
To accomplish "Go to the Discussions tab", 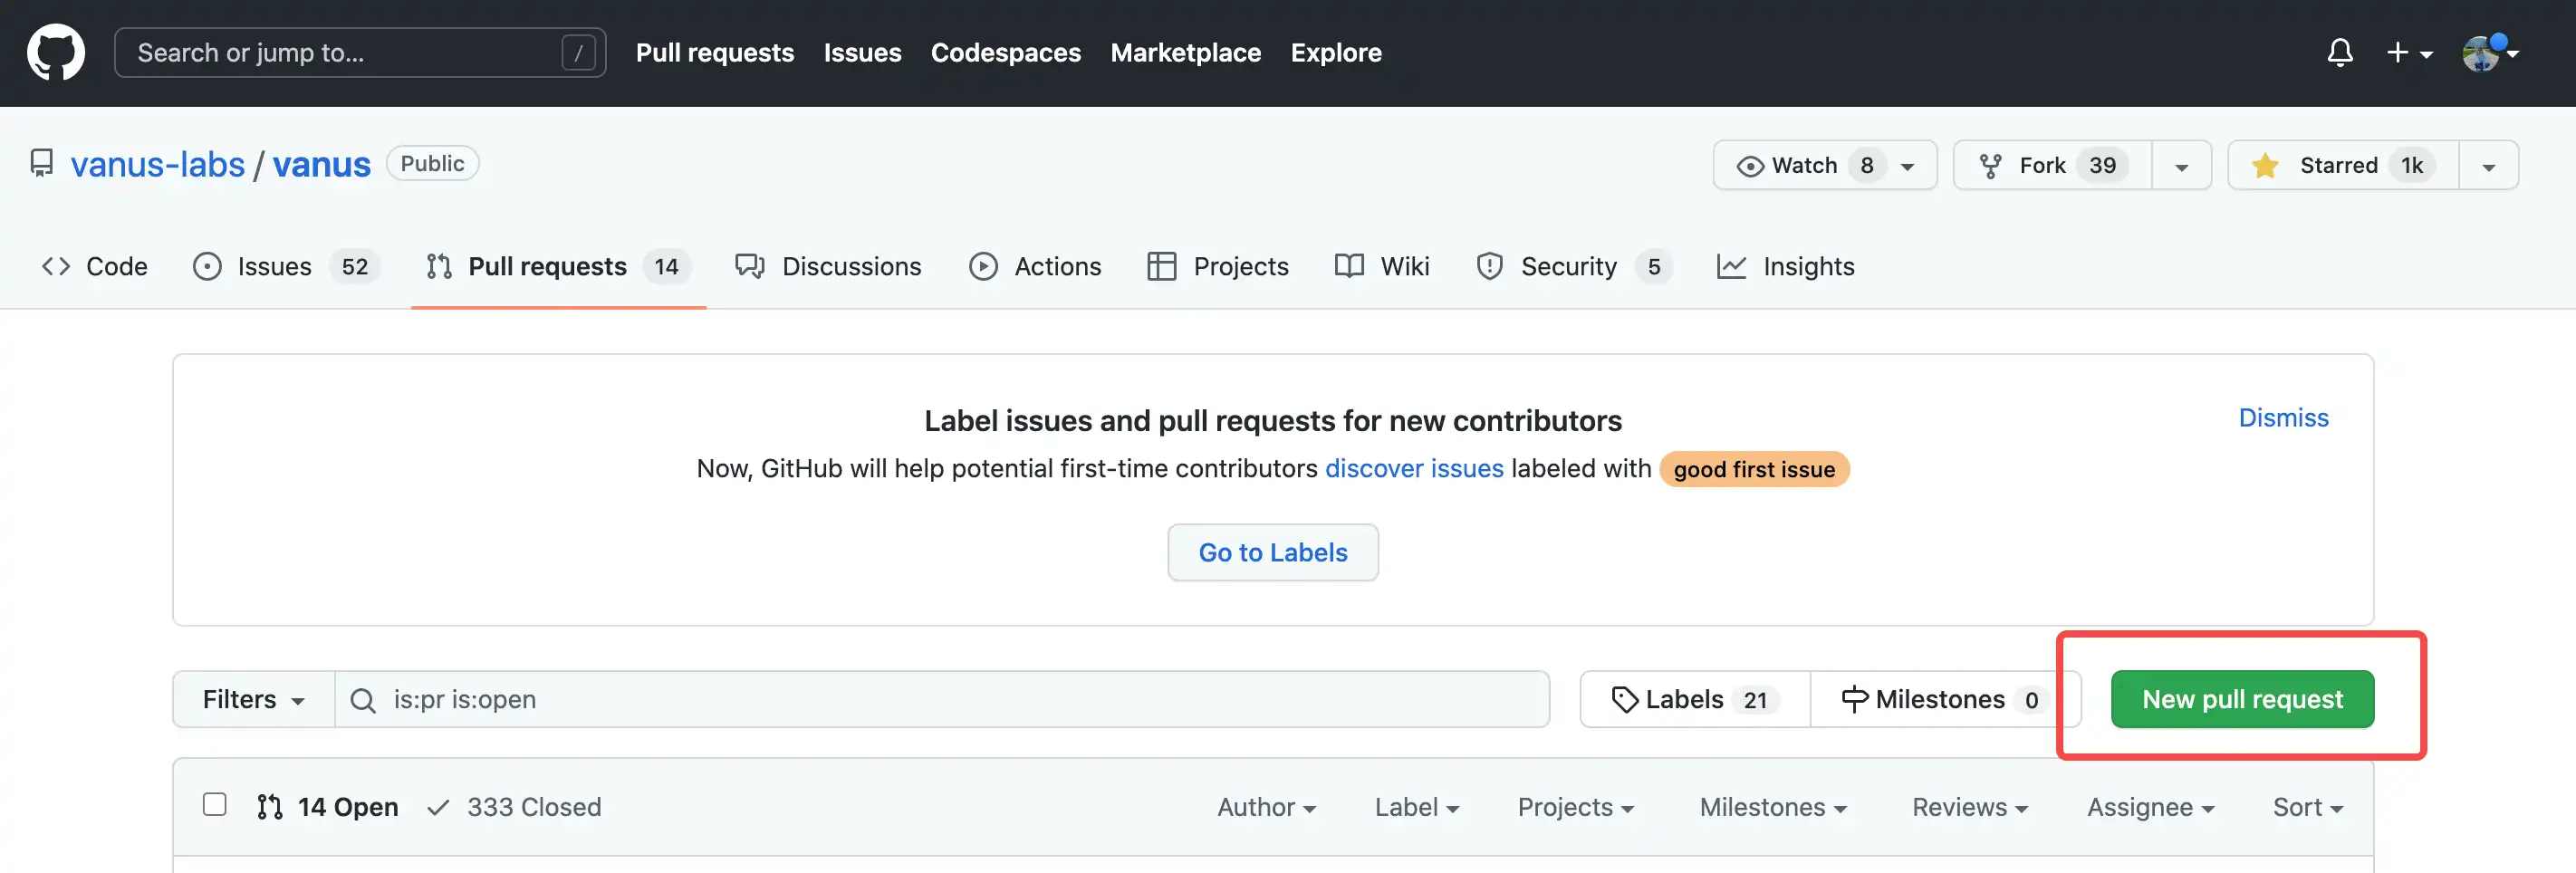I will 828,266.
